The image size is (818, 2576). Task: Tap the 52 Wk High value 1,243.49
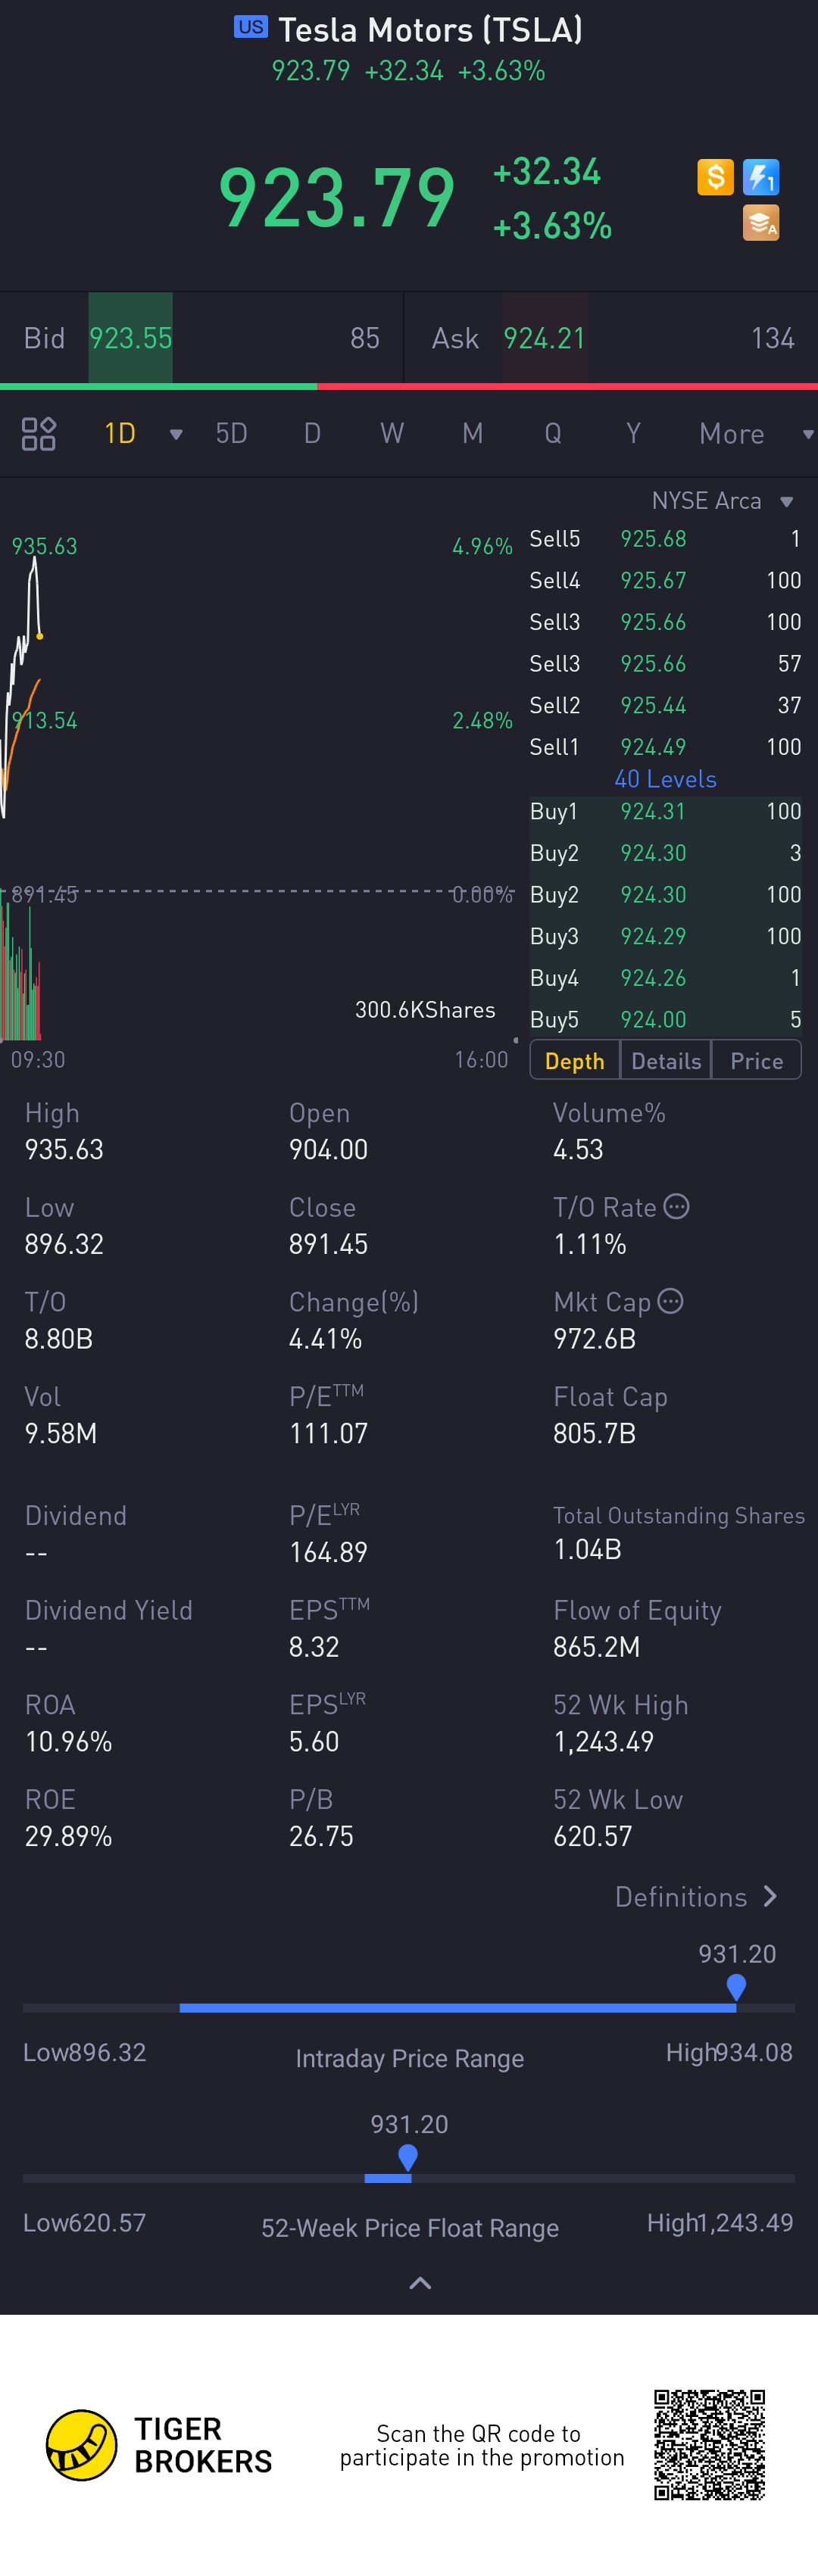point(603,1741)
